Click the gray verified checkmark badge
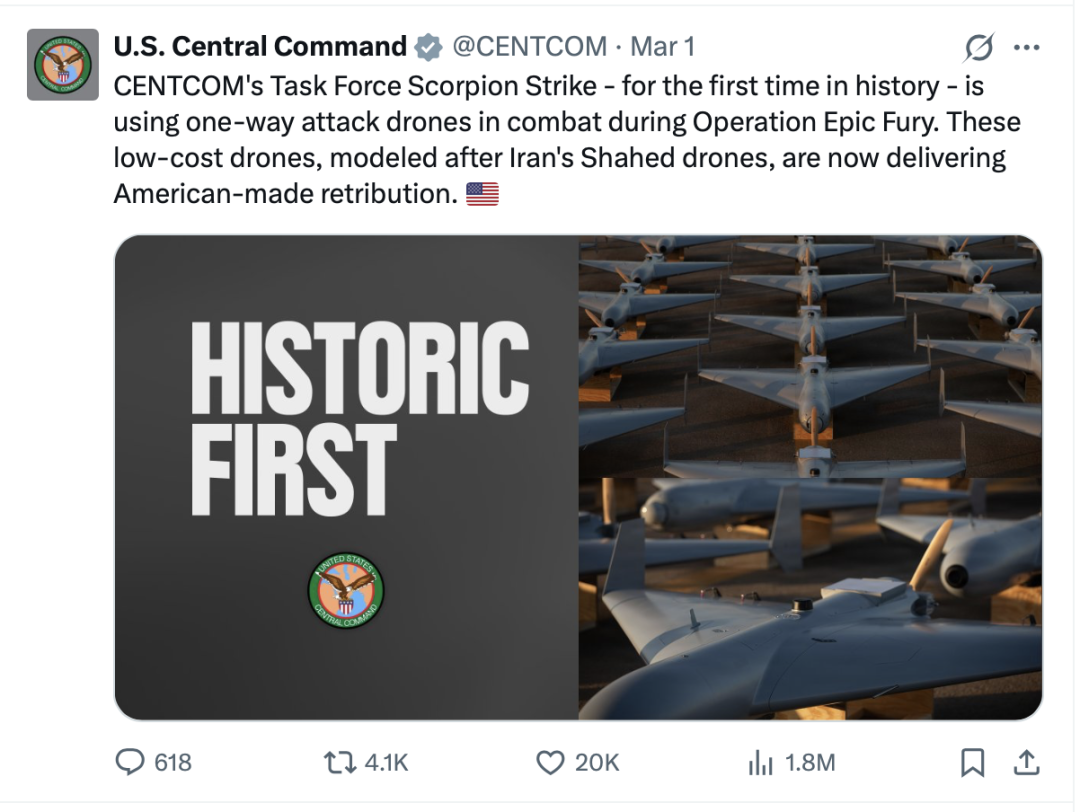Viewport: 1080px width, 812px height. 428,47
